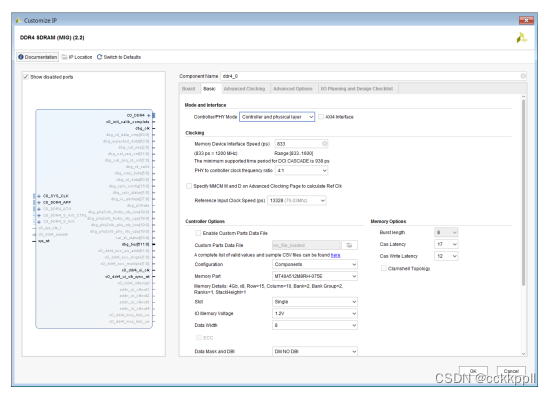This screenshot has height=395, width=551.
Task: Switch to Advanced Clocking tab
Action: point(245,89)
